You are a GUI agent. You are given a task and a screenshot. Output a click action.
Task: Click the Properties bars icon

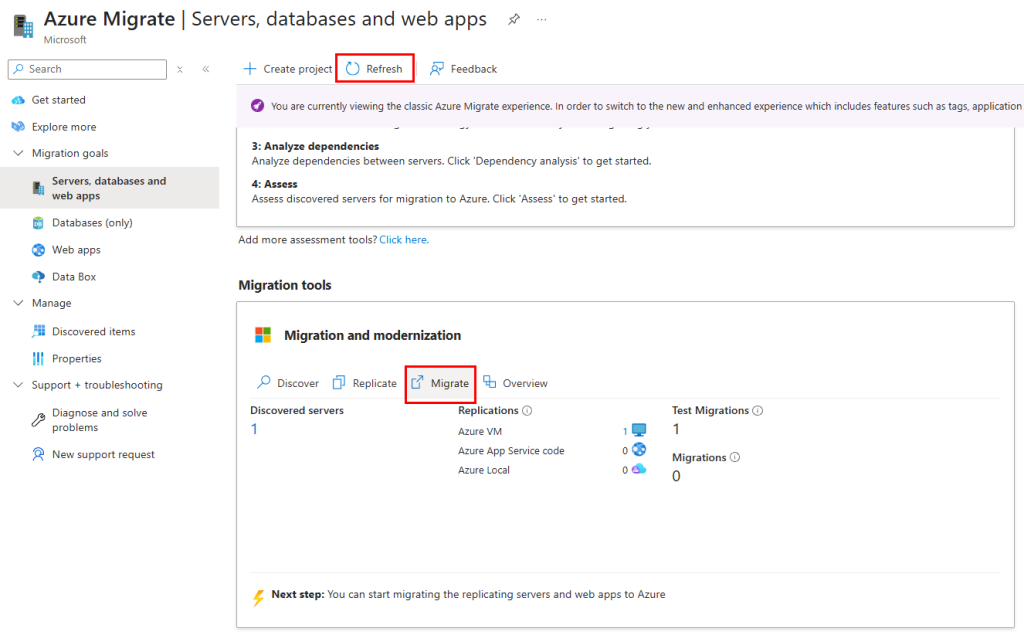pos(39,359)
